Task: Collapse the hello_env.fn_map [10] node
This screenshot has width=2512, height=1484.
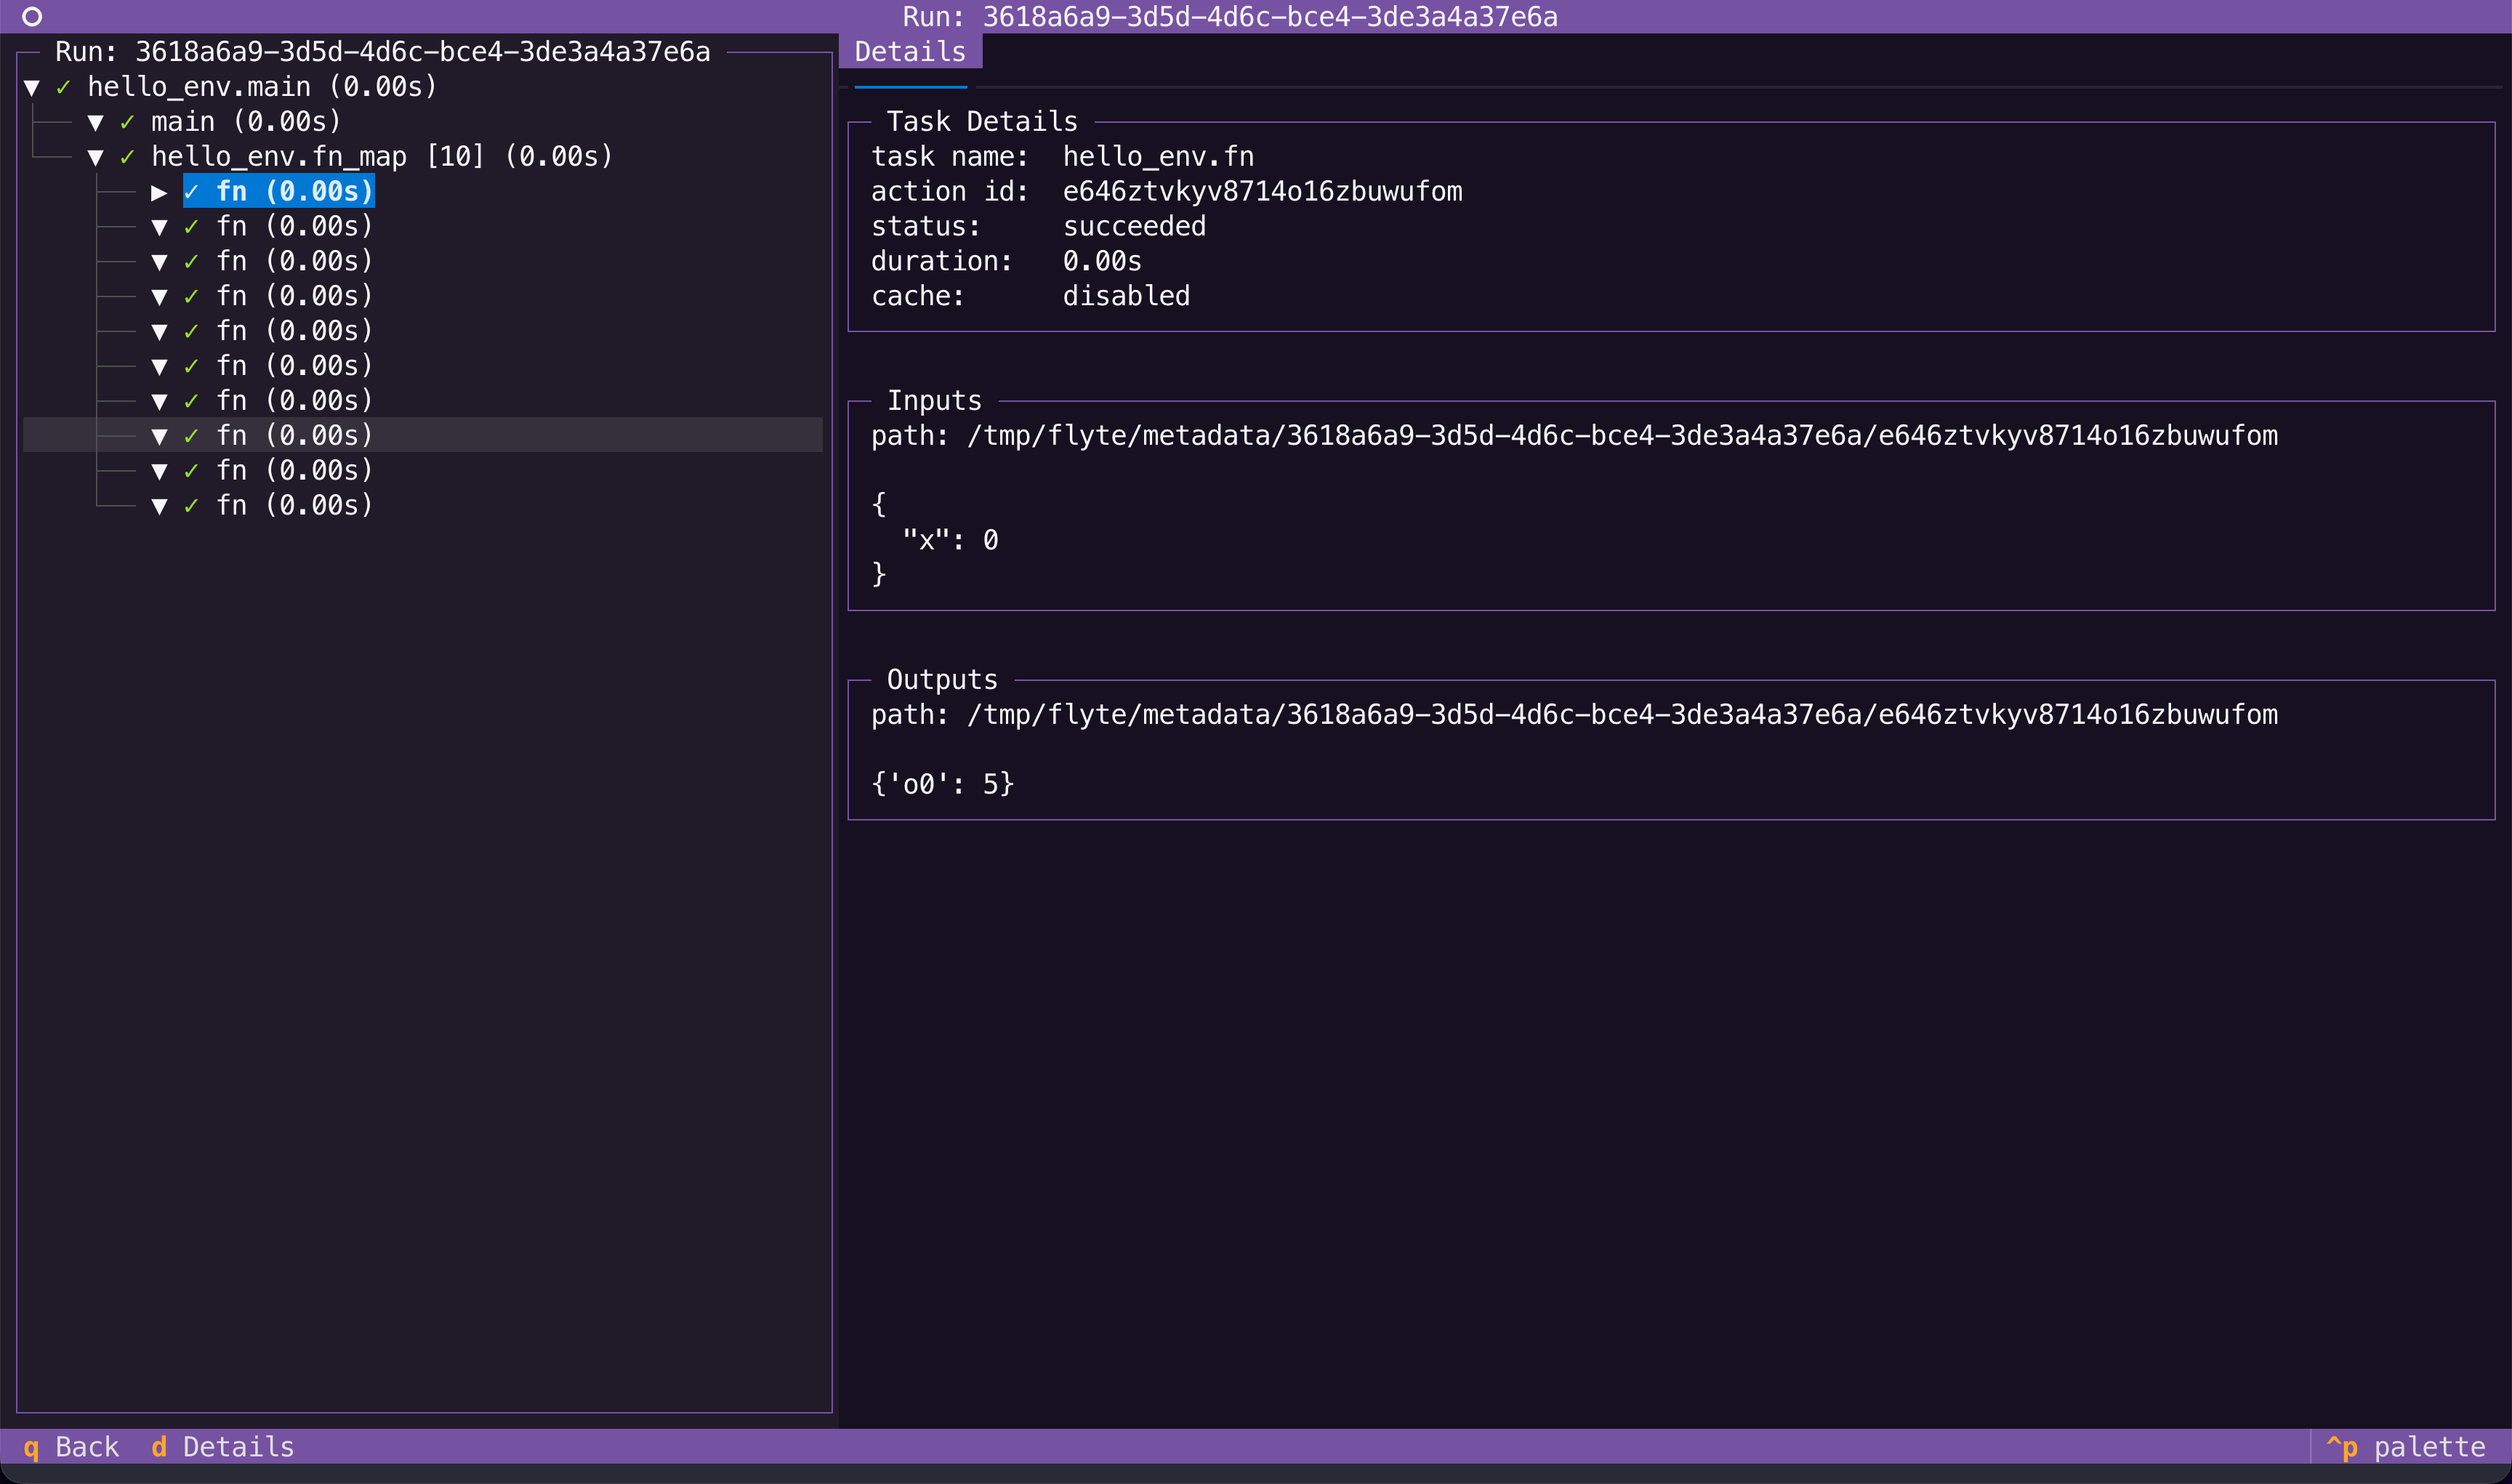Action: pos(96,157)
